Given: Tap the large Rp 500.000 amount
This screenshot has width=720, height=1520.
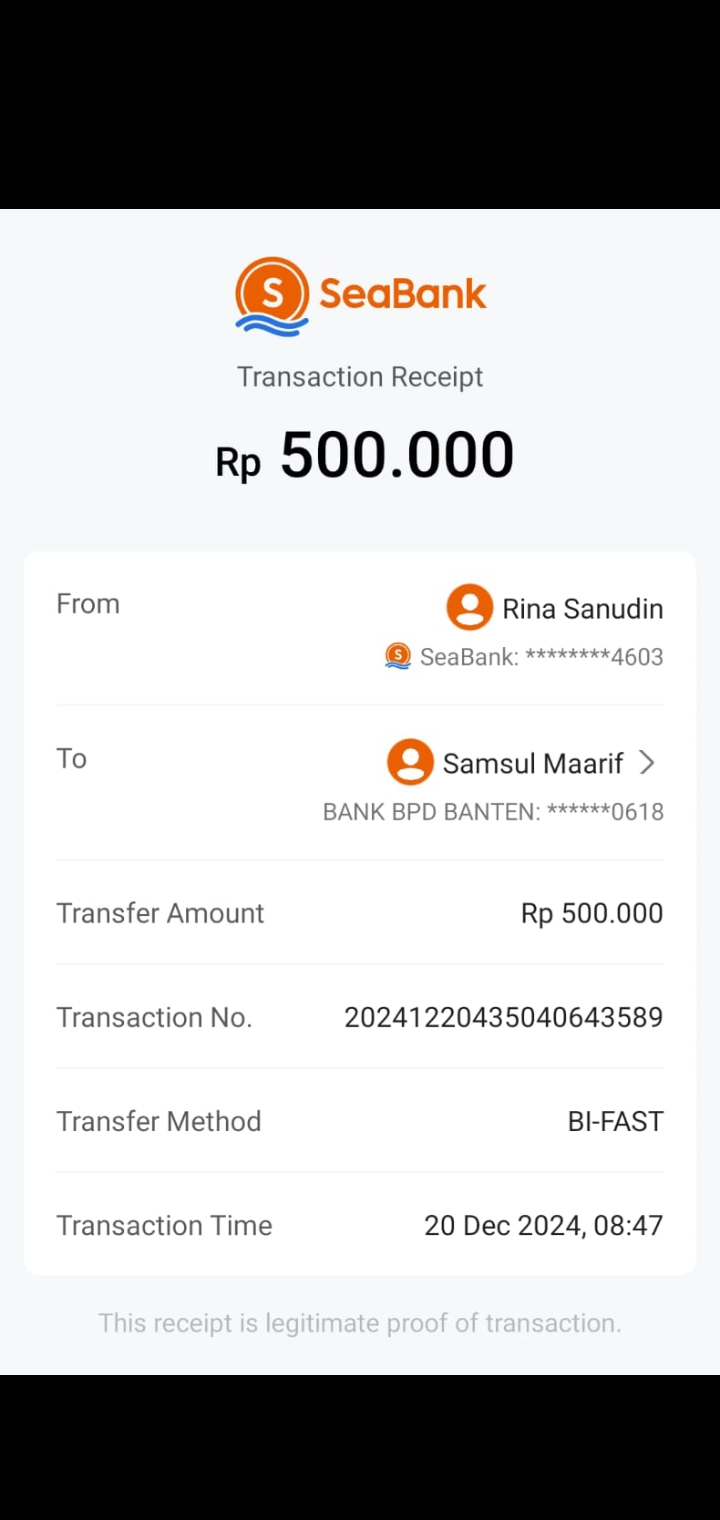Looking at the screenshot, I should tap(365, 456).
